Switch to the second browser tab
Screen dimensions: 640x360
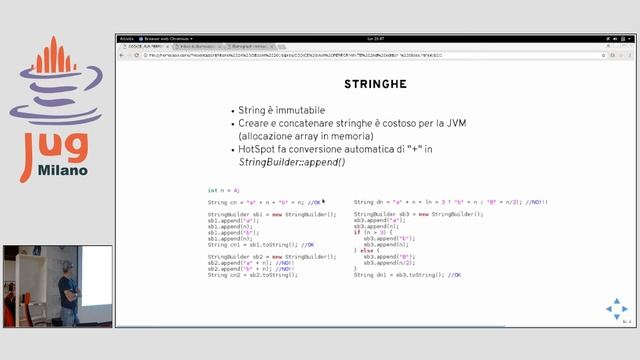pyautogui.click(x=197, y=47)
